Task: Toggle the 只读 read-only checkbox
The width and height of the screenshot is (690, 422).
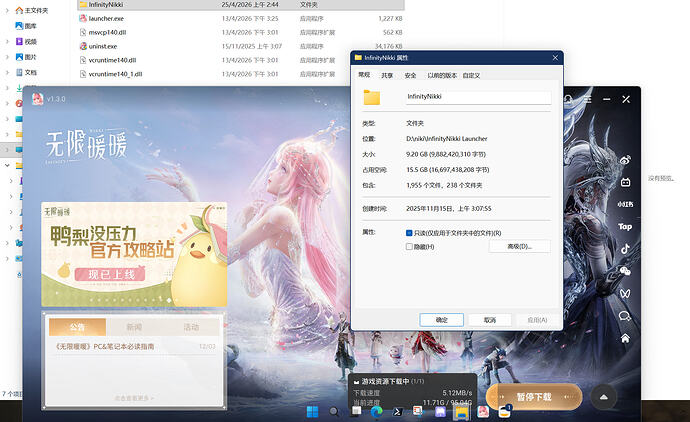Action: pyautogui.click(x=409, y=233)
